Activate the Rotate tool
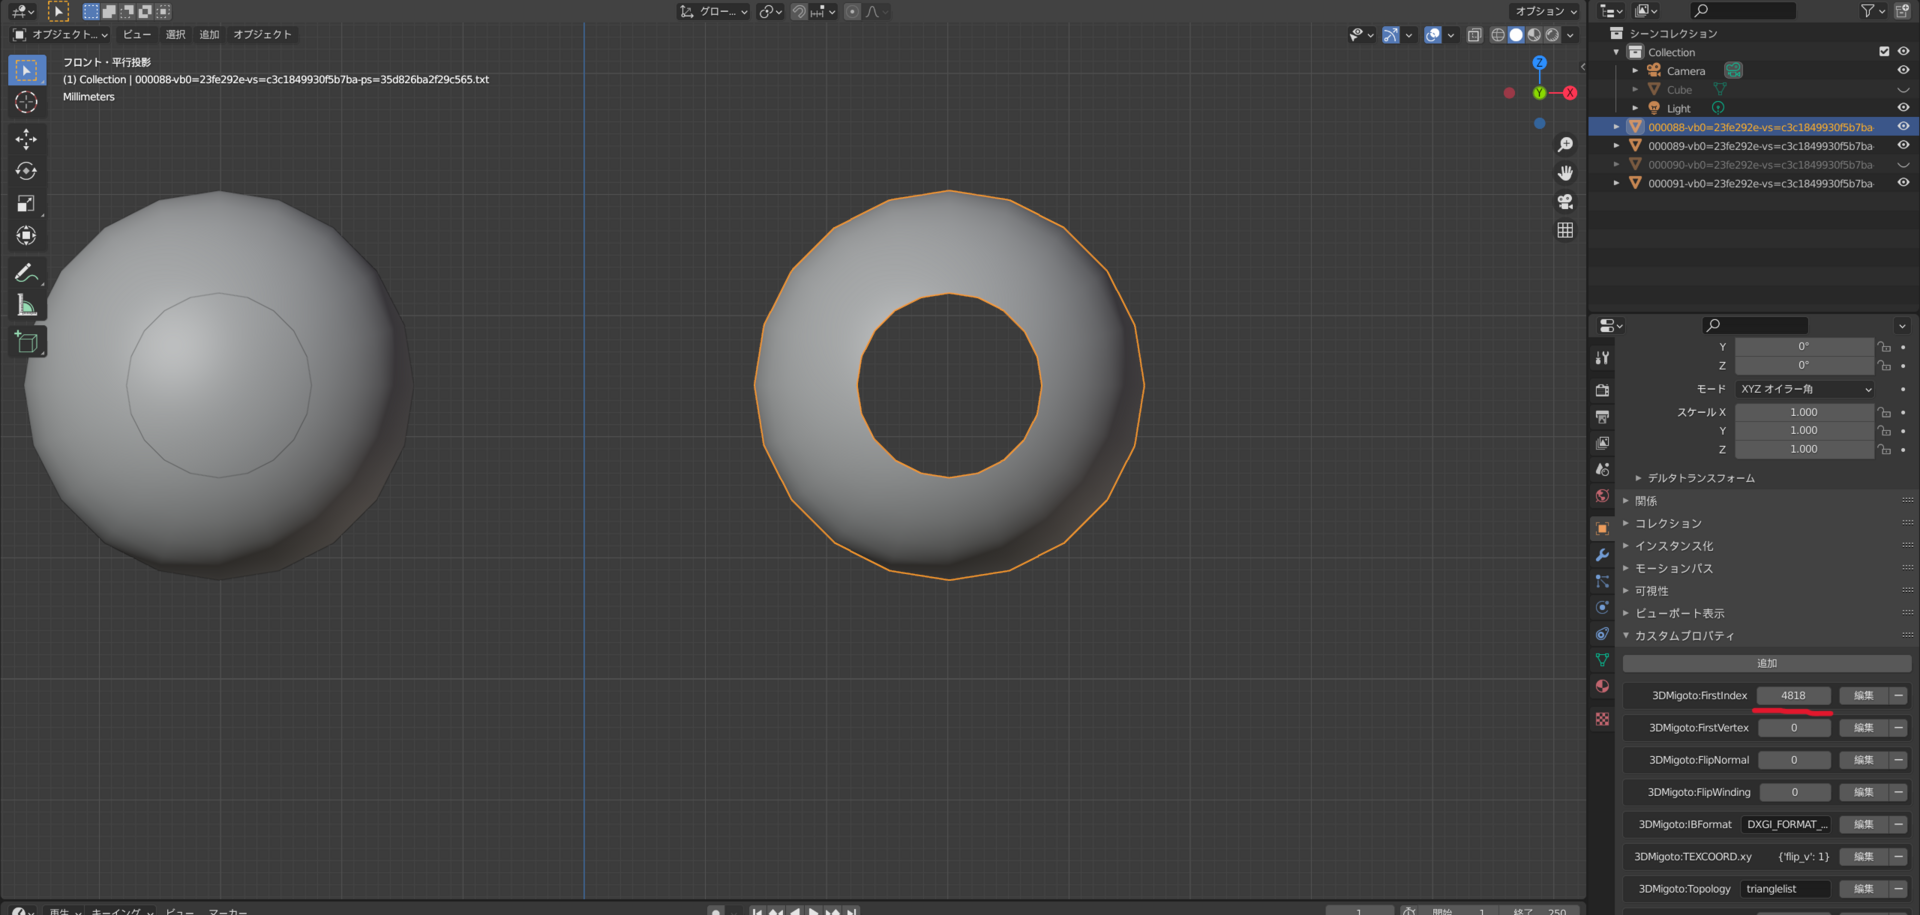Viewport: 1920px width, 915px height. (x=26, y=171)
